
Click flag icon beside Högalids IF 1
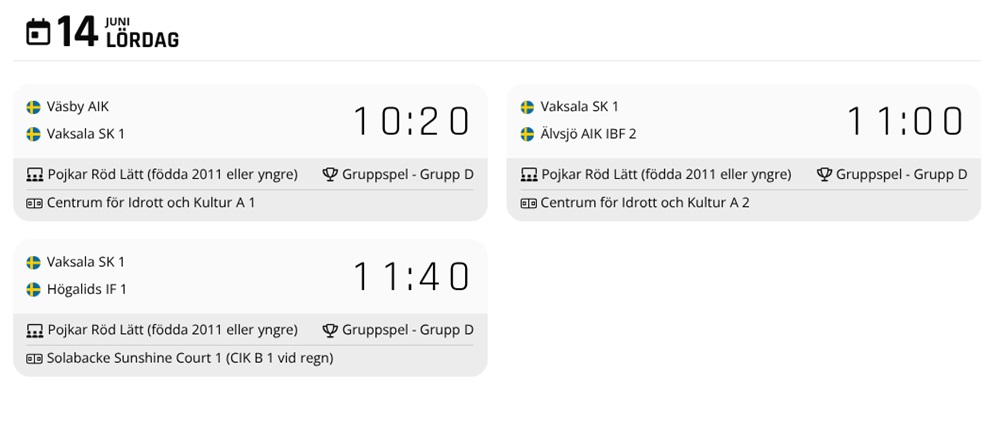click(33, 290)
